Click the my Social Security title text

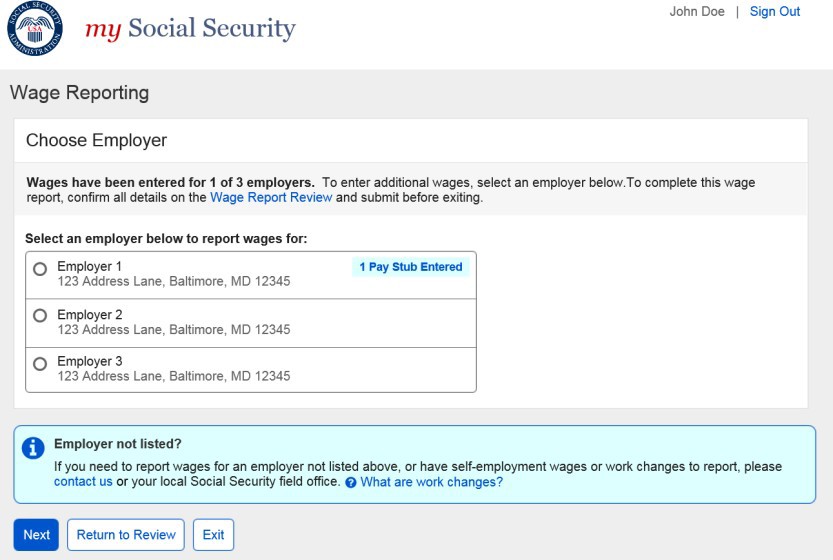pos(190,29)
